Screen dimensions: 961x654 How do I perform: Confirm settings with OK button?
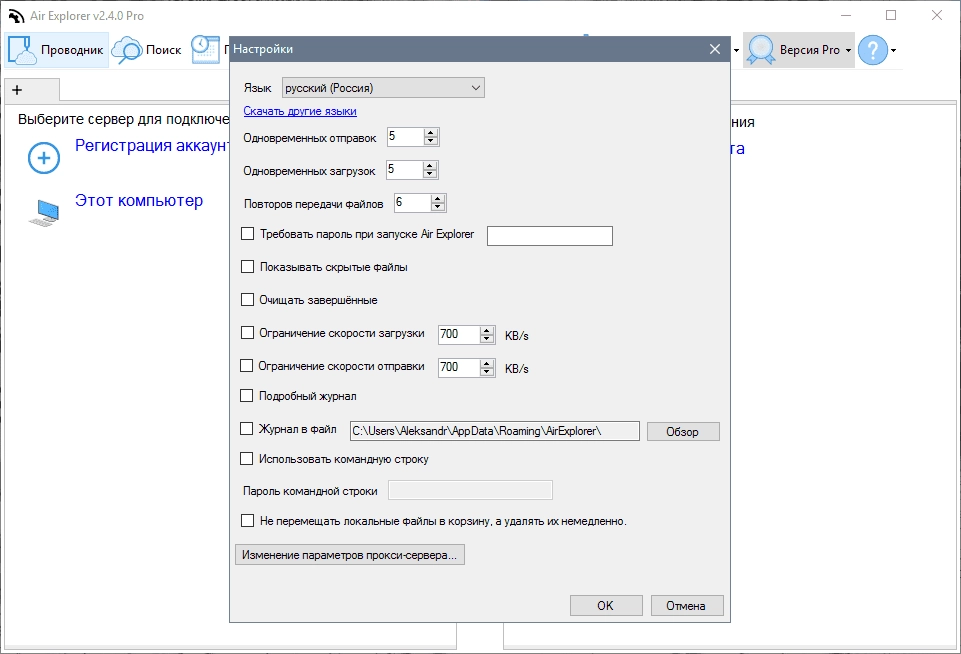(x=606, y=606)
